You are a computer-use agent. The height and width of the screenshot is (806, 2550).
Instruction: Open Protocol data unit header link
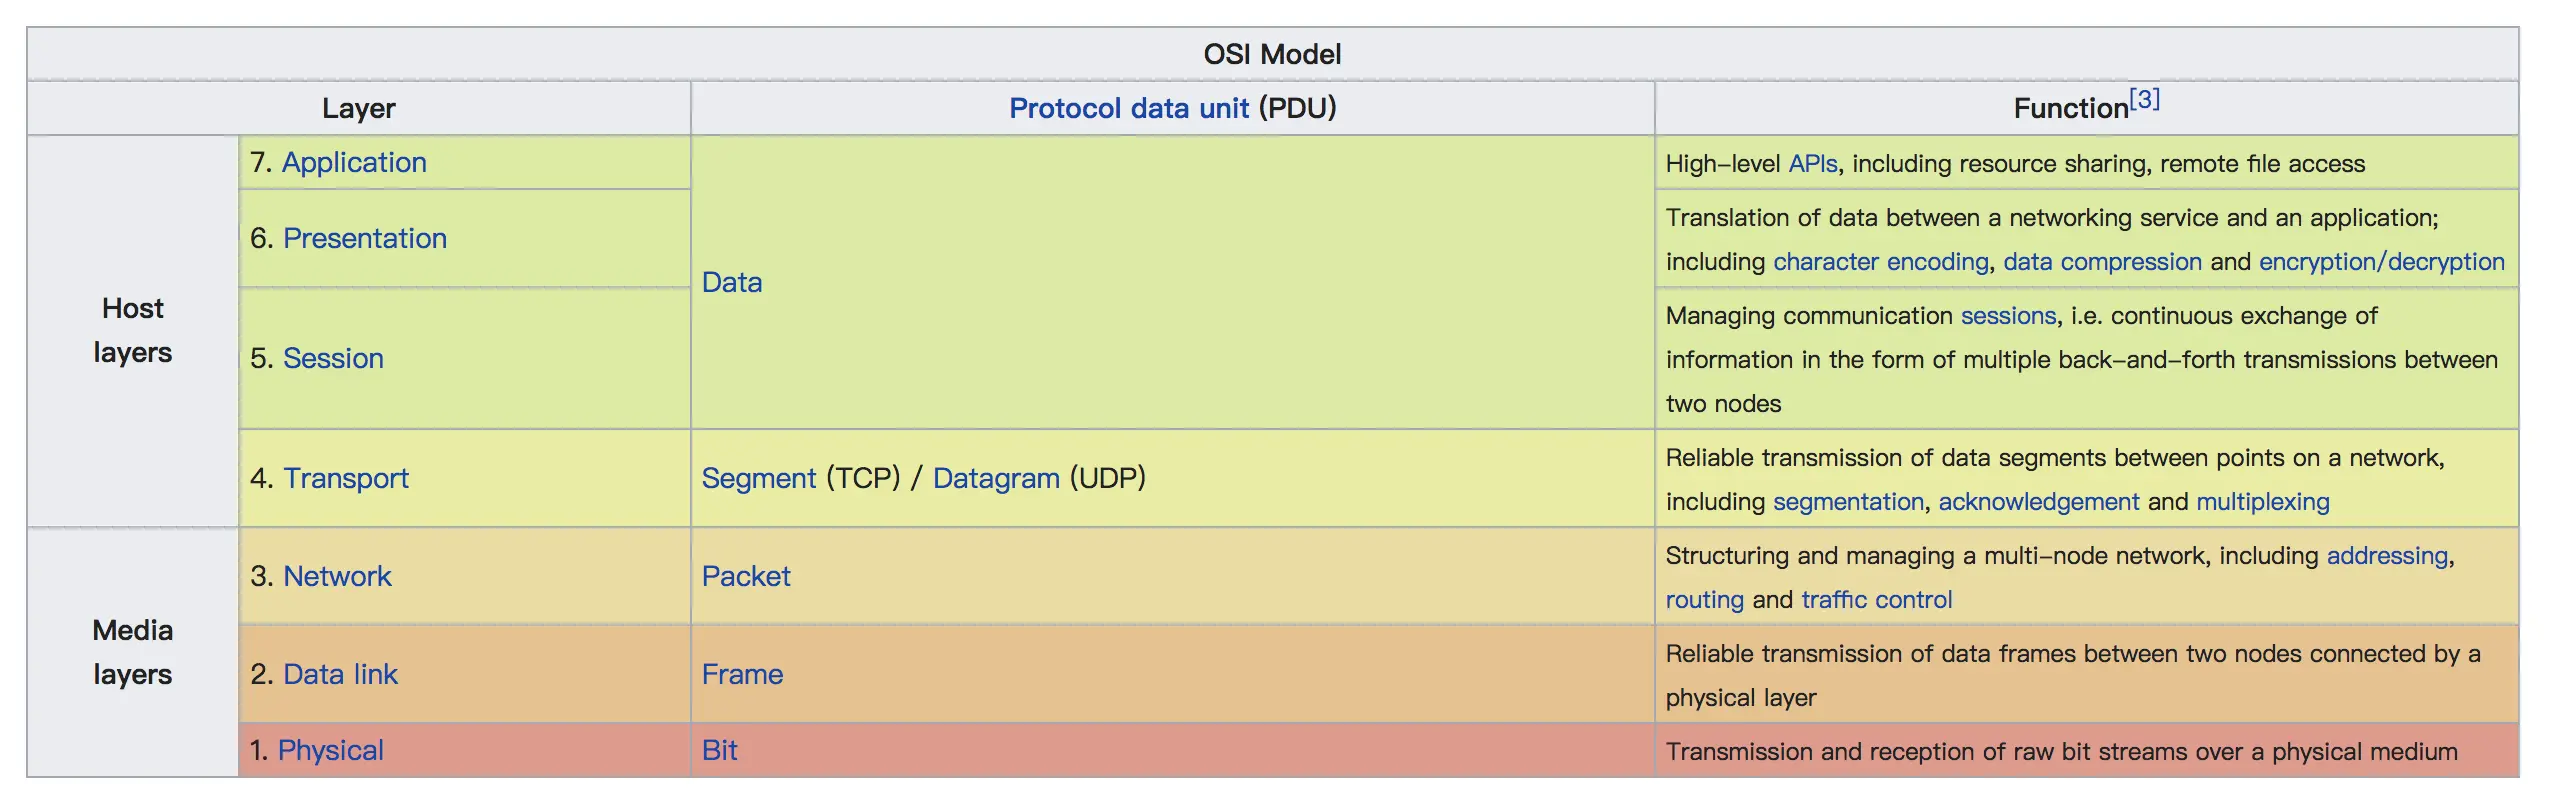tap(1128, 109)
